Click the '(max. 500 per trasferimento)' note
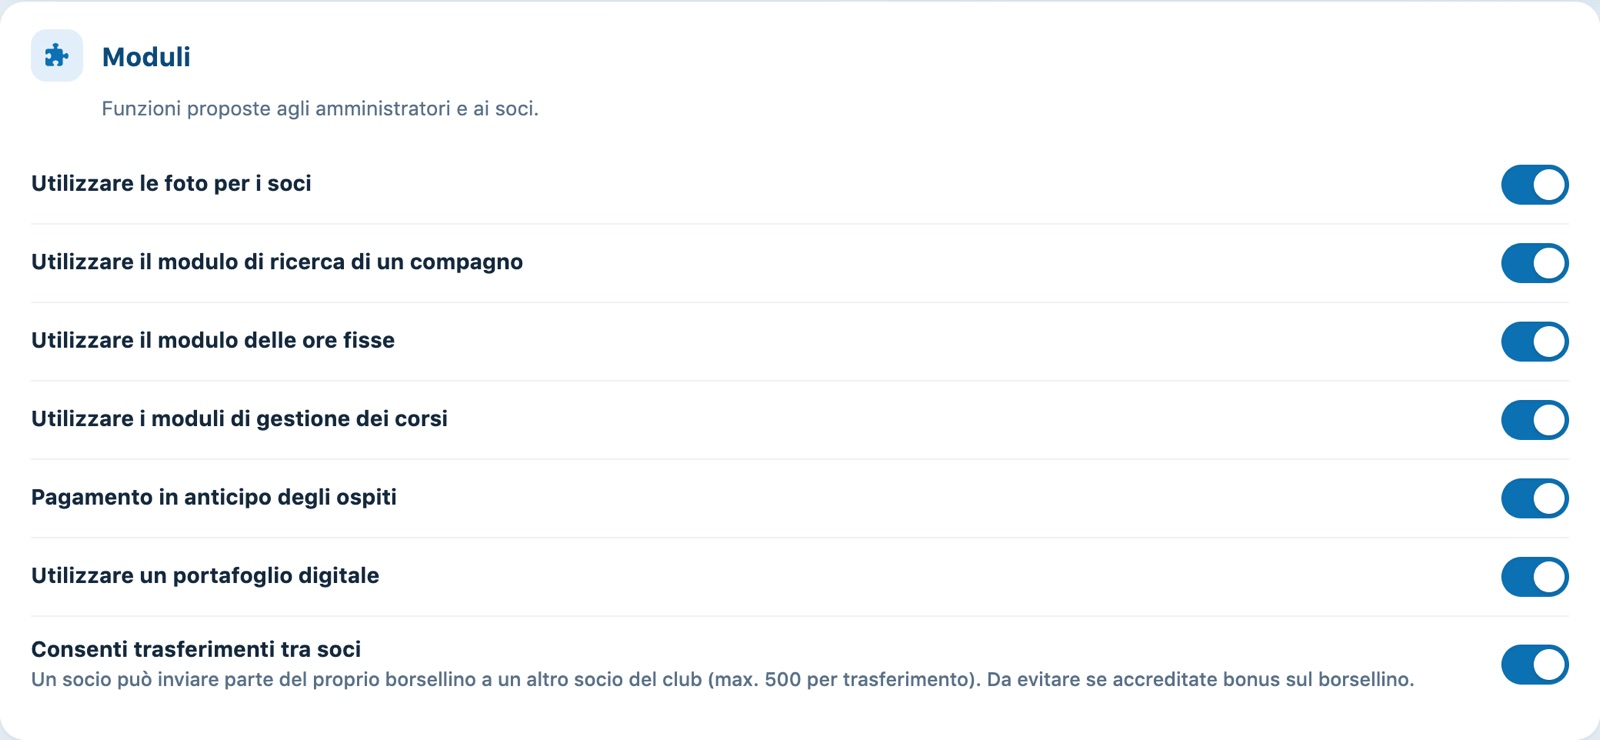Image resolution: width=1600 pixels, height=740 pixels. pyautogui.click(x=843, y=680)
